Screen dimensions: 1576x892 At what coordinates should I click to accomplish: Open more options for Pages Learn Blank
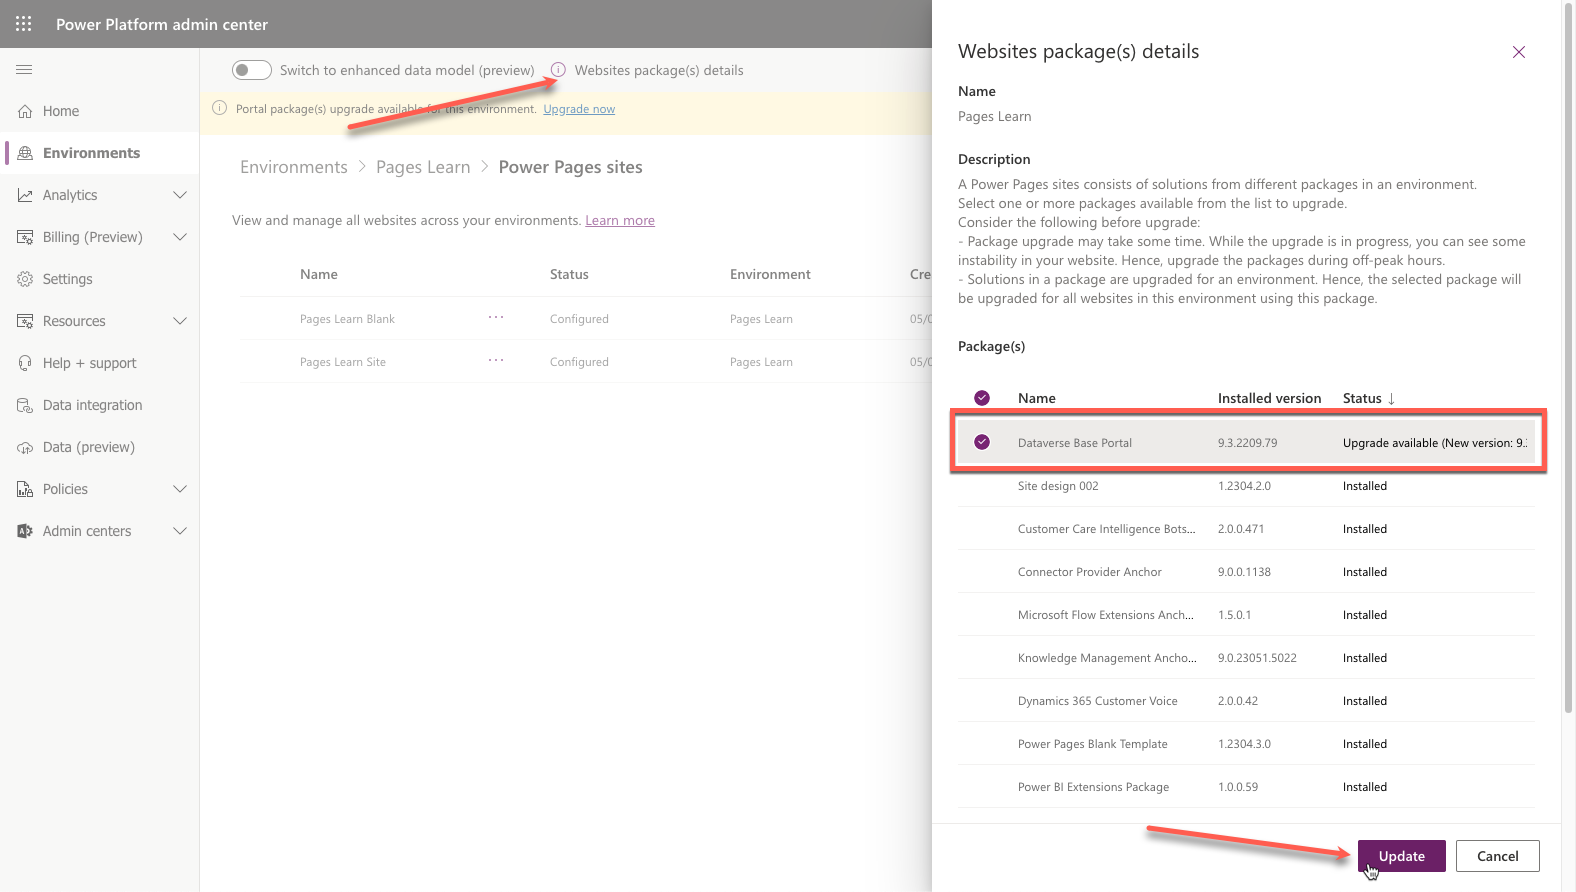(x=496, y=318)
